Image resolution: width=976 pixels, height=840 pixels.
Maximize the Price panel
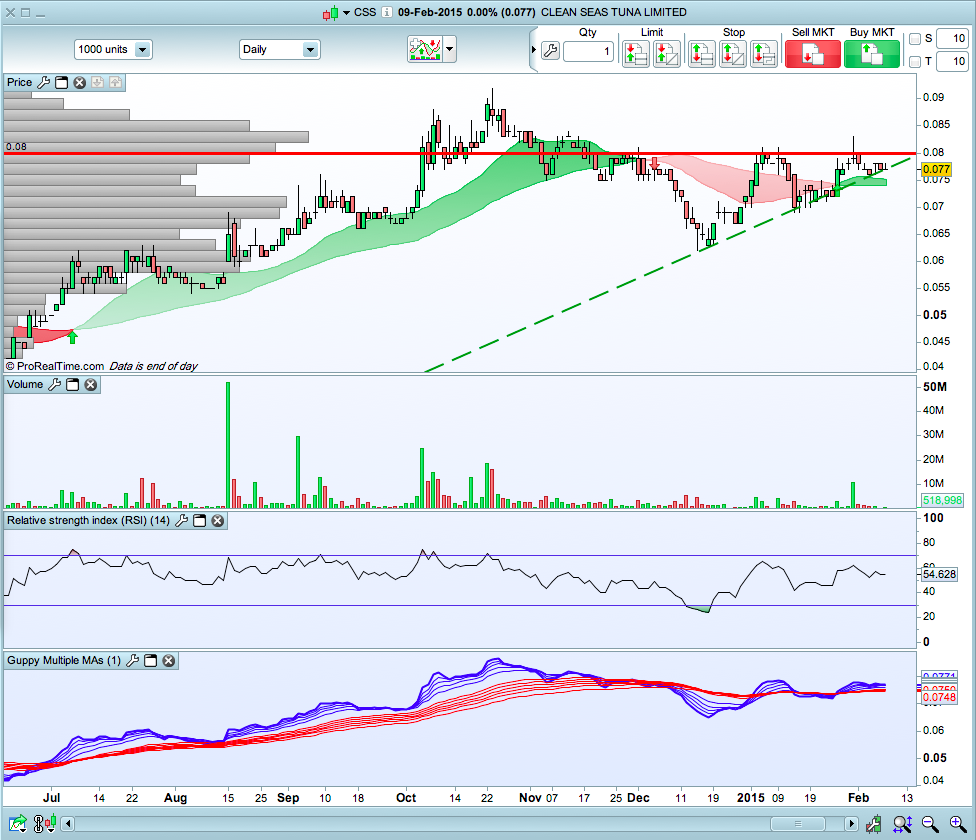(61, 82)
